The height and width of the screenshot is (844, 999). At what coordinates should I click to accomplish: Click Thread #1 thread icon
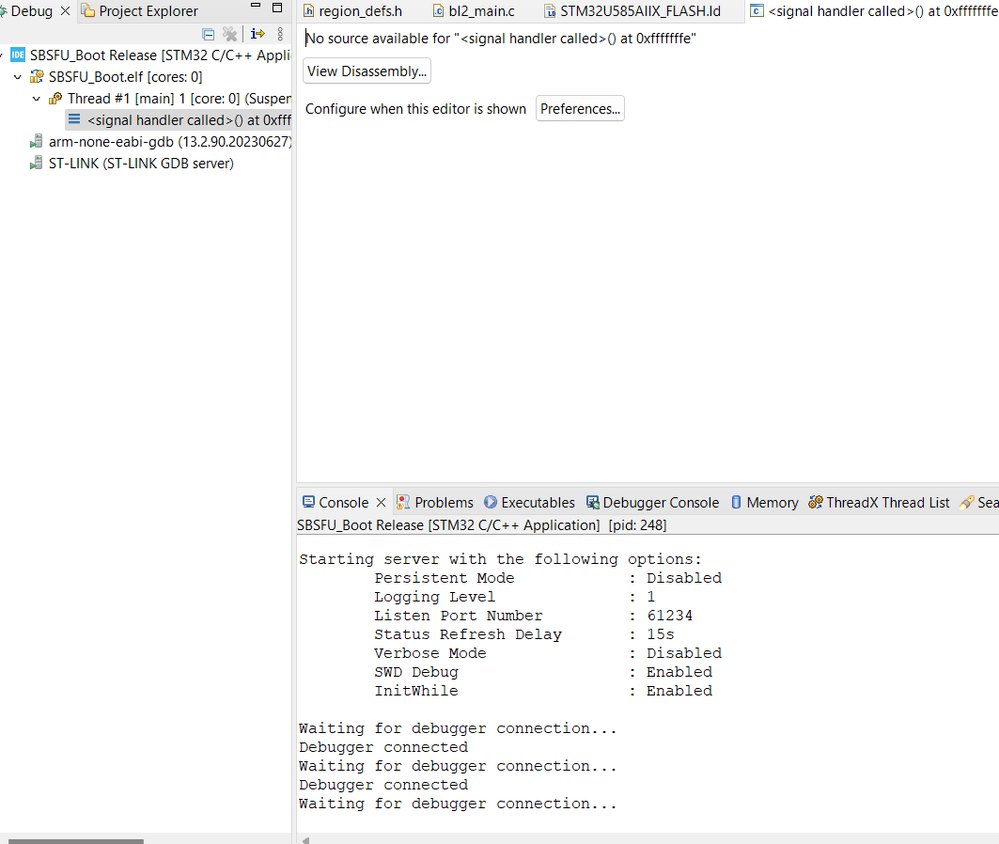[x=56, y=99]
